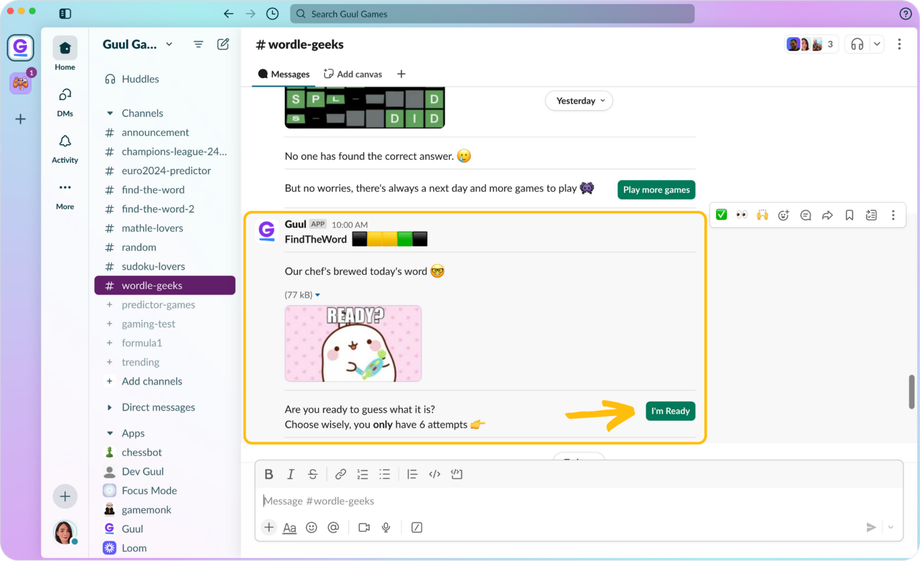Viewport: 920px width, 562px height.
Task: React with the raised hands emoji
Action: (x=762, y=215)
